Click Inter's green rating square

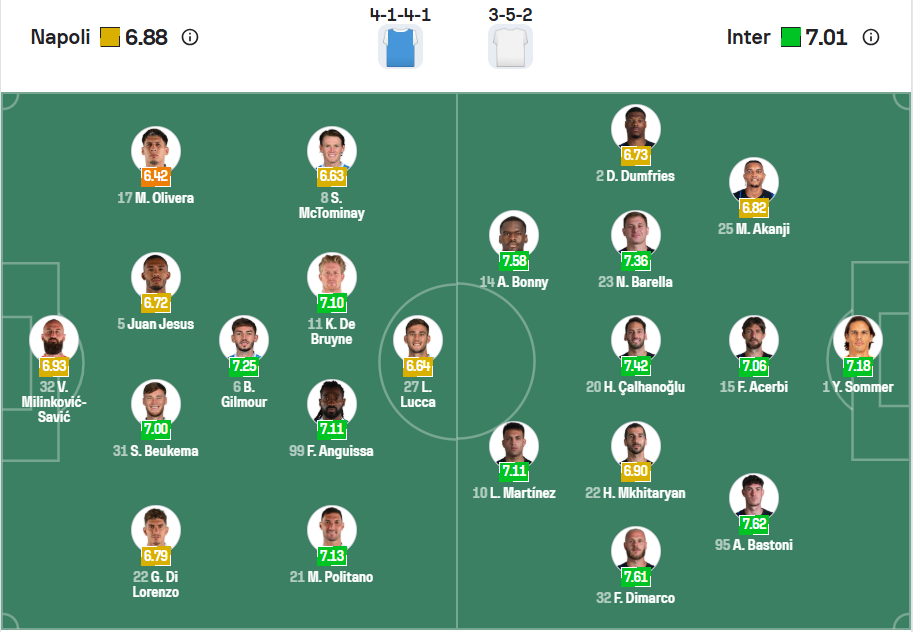click(x=791, y=38)
